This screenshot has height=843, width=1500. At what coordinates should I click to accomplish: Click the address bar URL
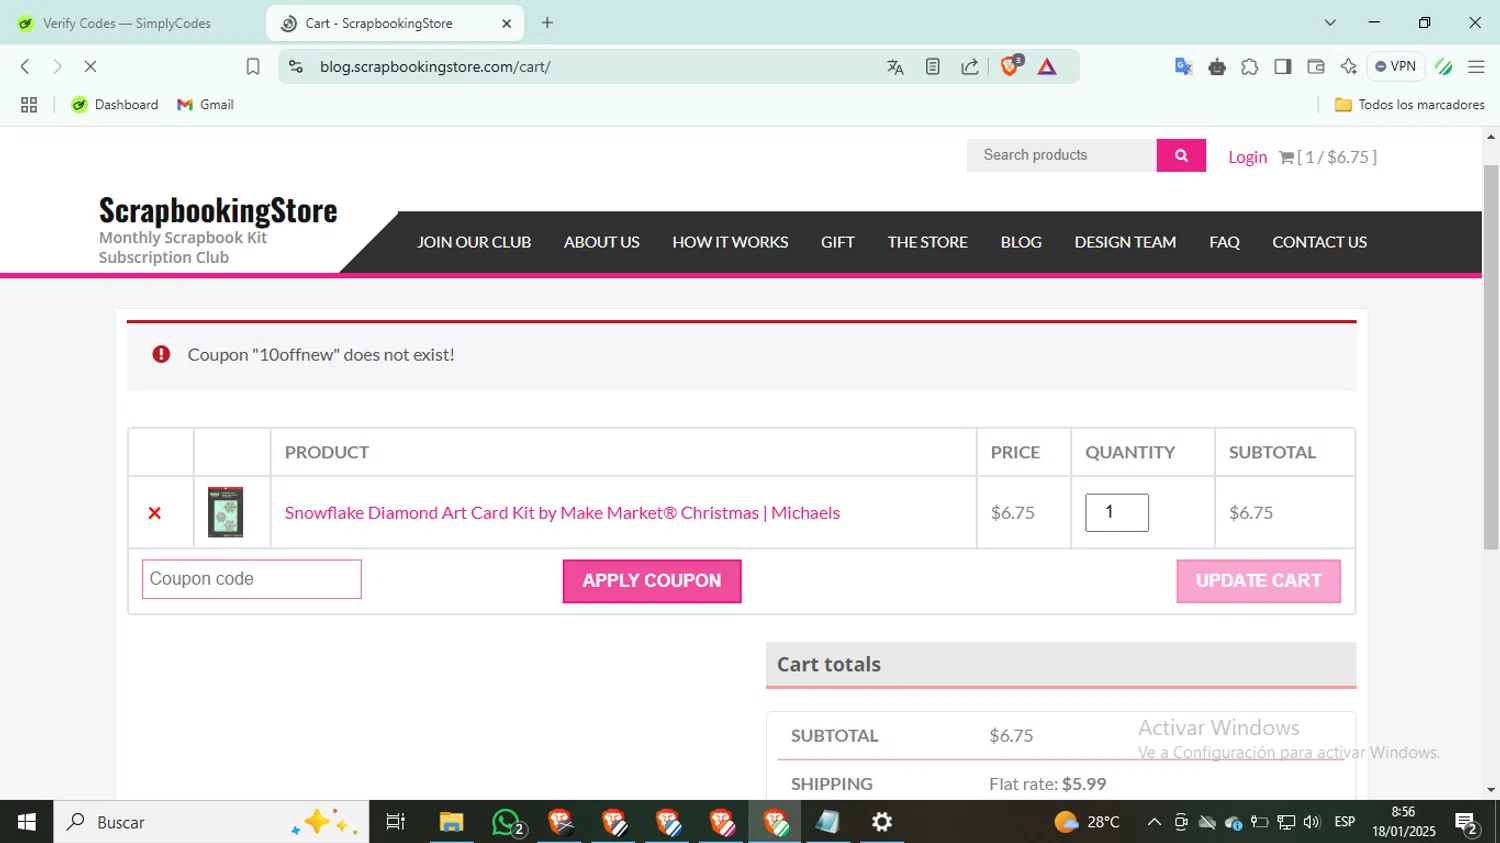(435, 67)
